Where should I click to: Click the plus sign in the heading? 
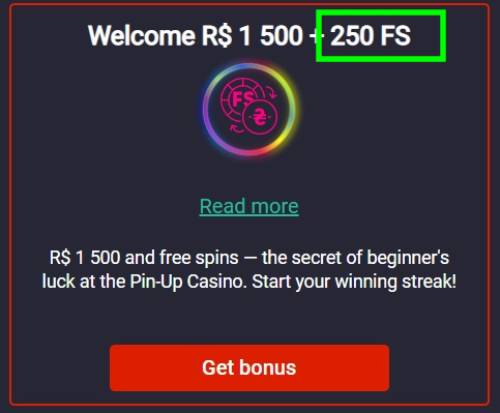pos(315,36)
